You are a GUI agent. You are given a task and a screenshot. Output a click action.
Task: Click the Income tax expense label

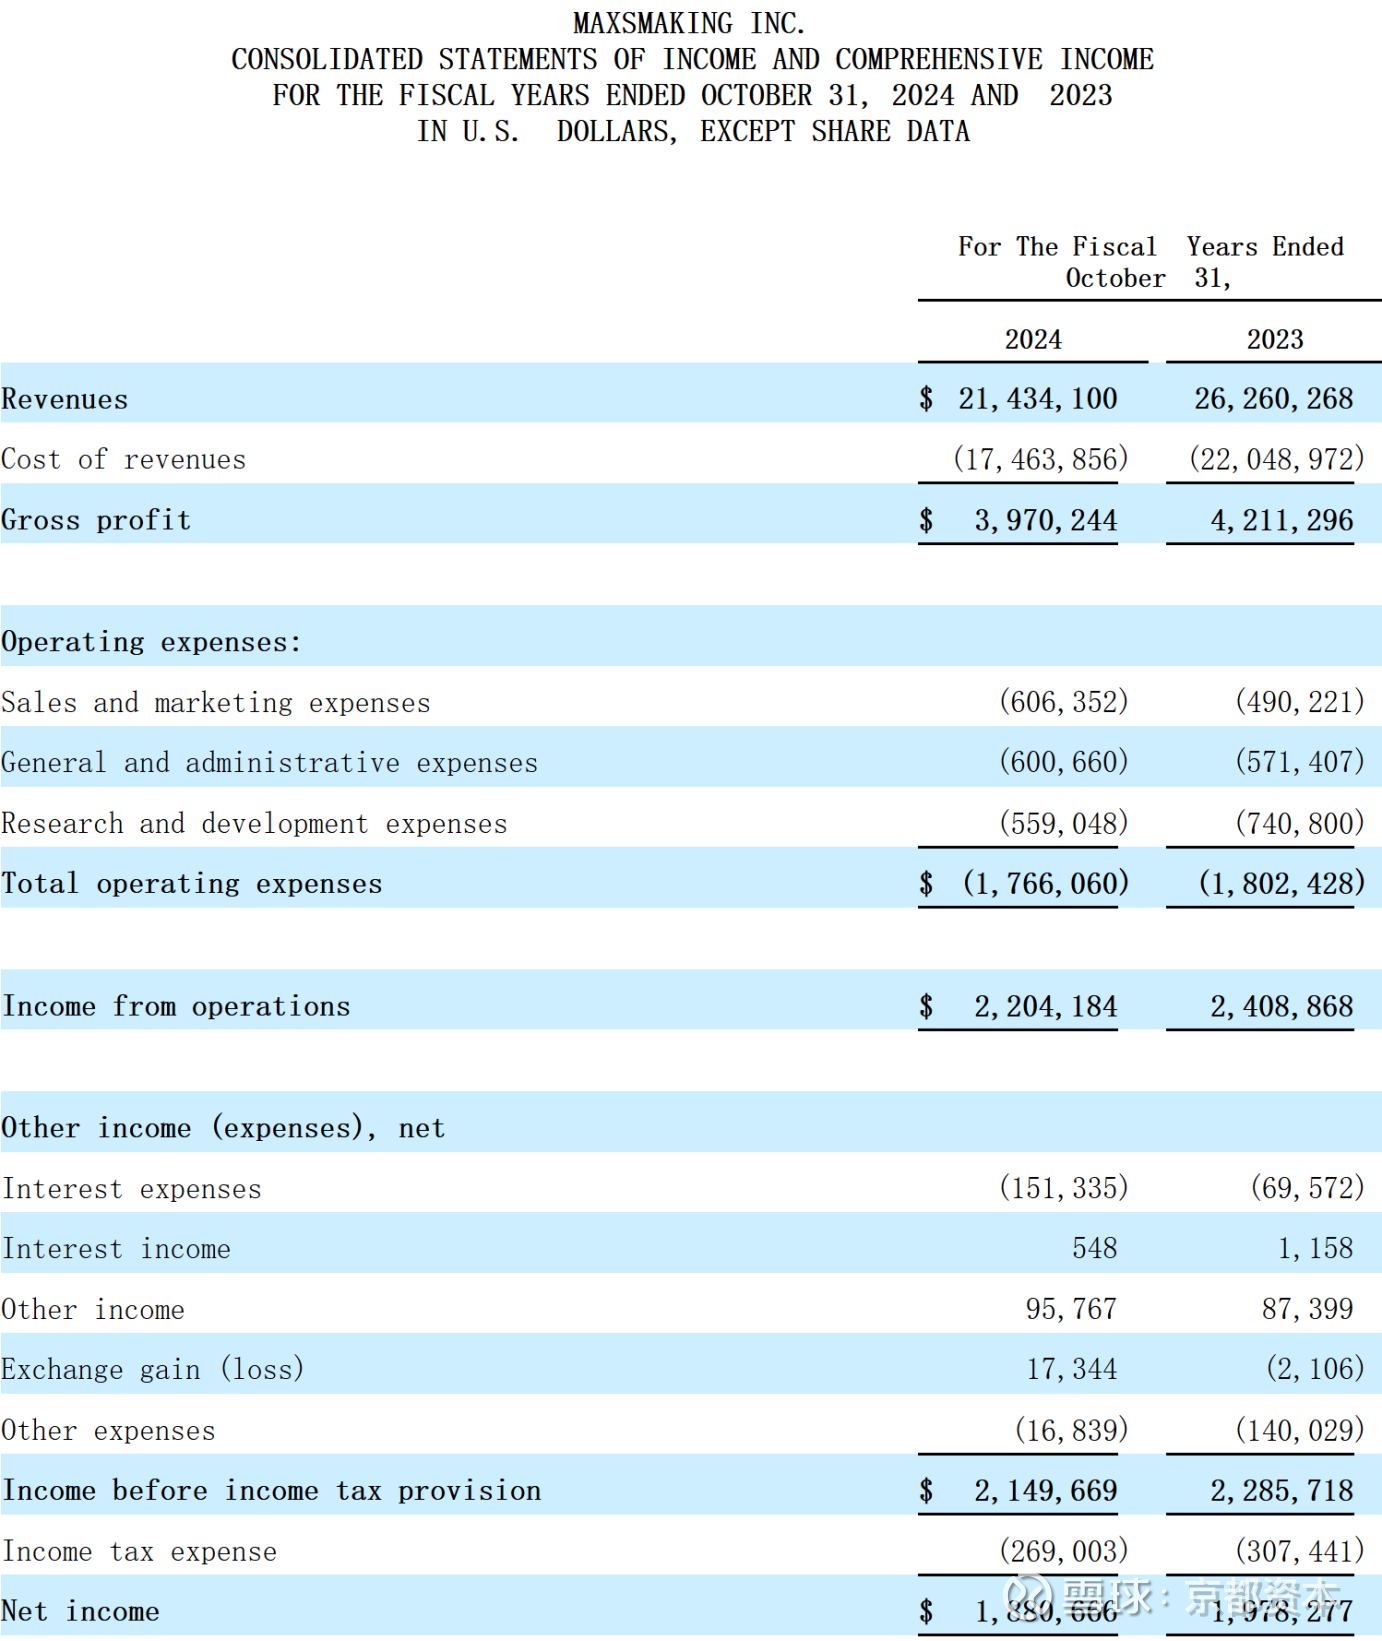point(140,1552)
